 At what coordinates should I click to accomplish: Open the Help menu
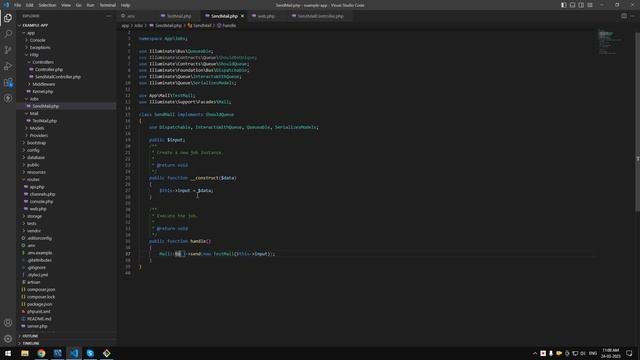125,5
